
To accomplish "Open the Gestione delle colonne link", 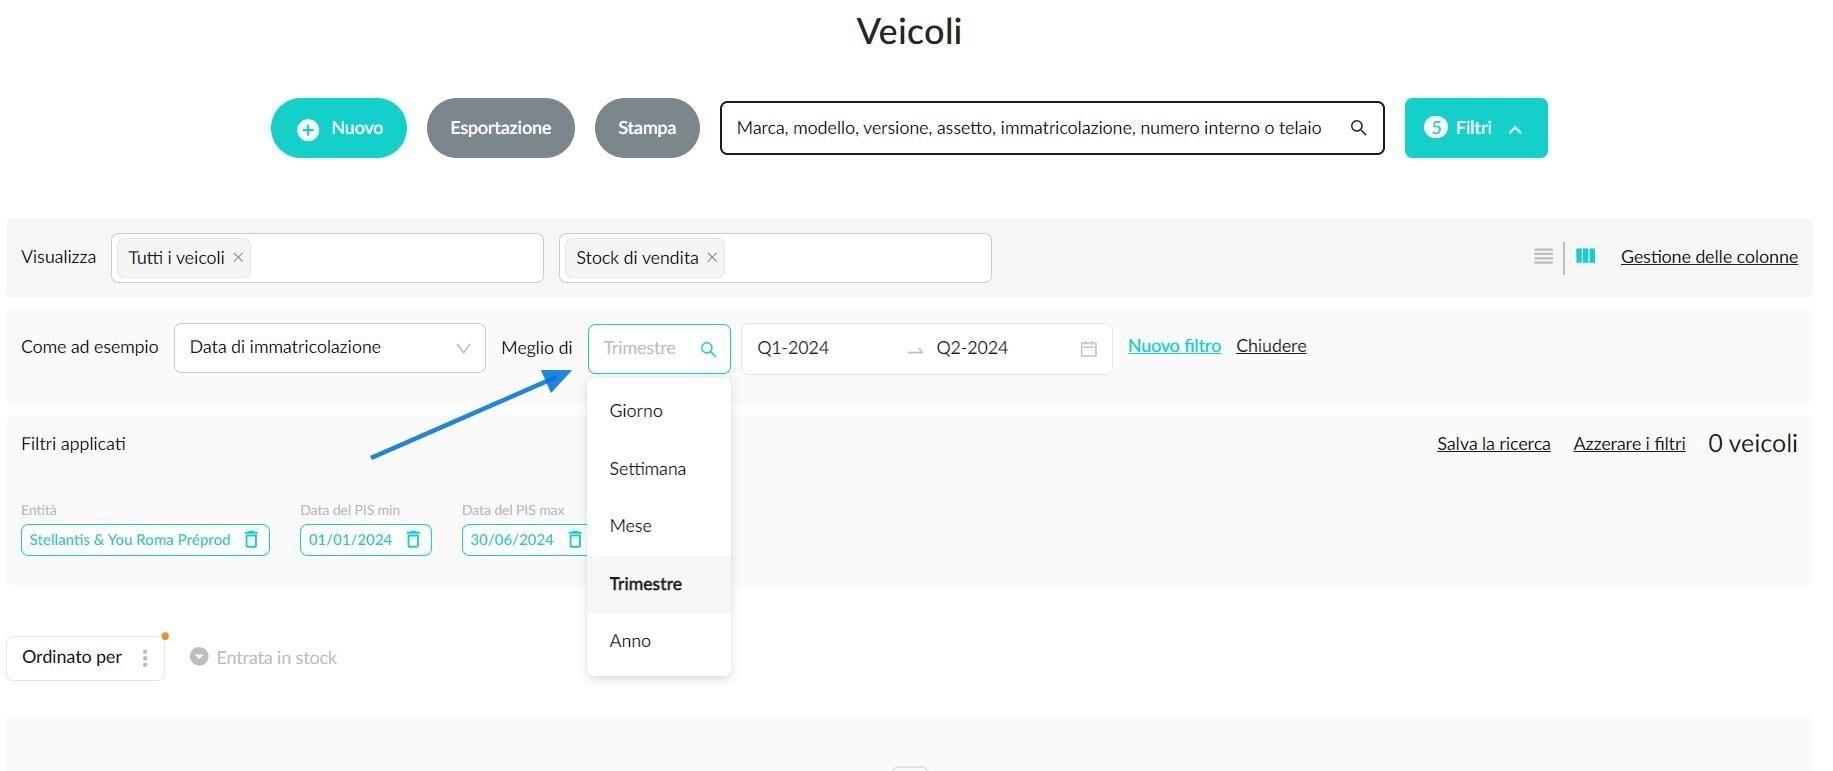I will click(1709, 257).
